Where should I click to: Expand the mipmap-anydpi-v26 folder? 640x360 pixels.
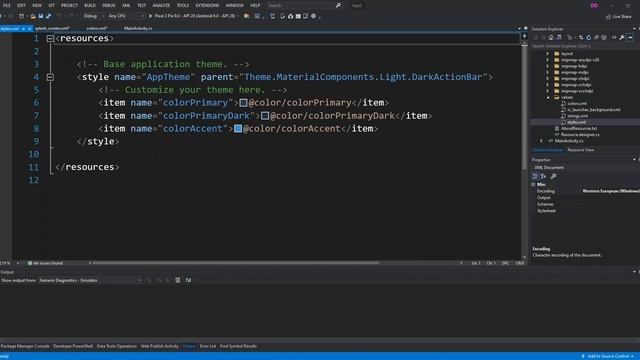point(548,60)
